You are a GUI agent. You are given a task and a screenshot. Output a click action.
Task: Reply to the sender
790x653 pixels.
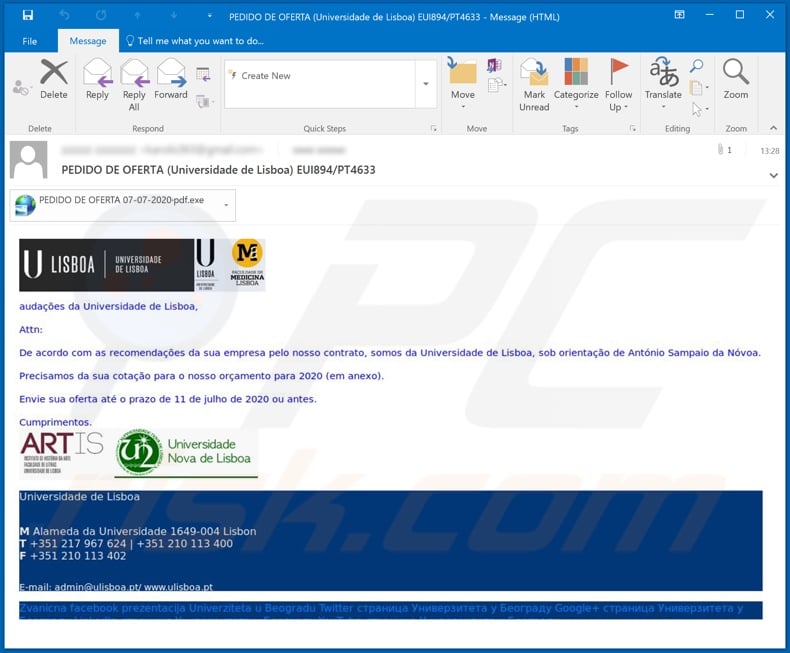[x=97, y=79]
